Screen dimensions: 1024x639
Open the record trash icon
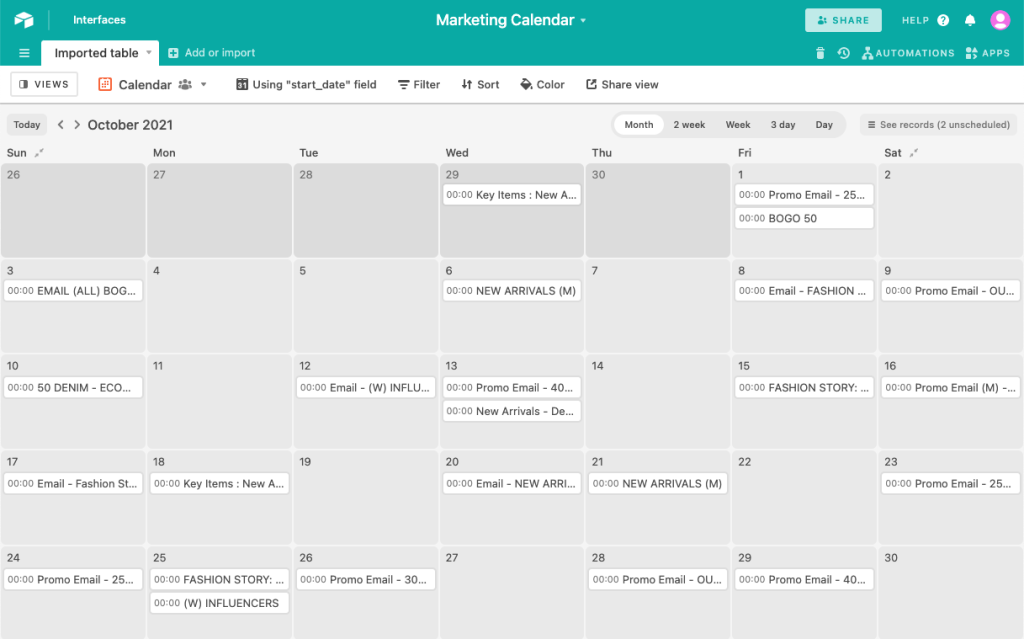pos(820,52)
